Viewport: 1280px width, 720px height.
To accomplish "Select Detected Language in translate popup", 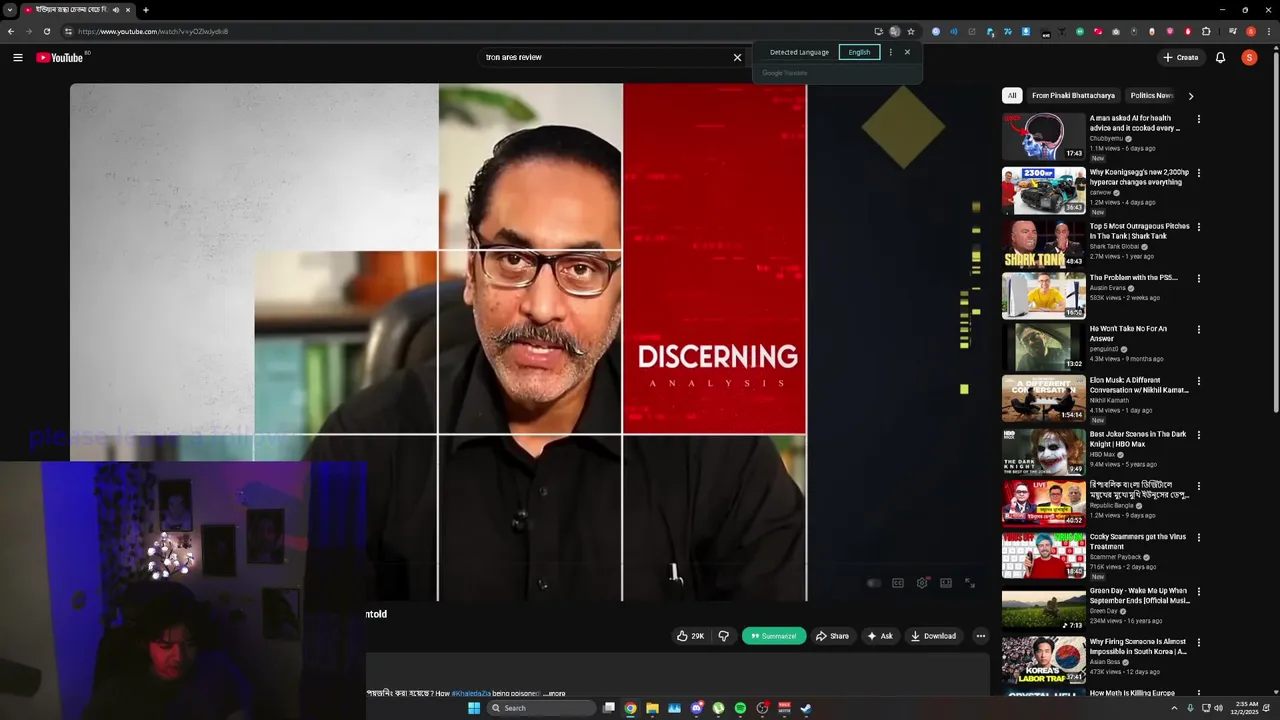I will click(x=799, y=52).
